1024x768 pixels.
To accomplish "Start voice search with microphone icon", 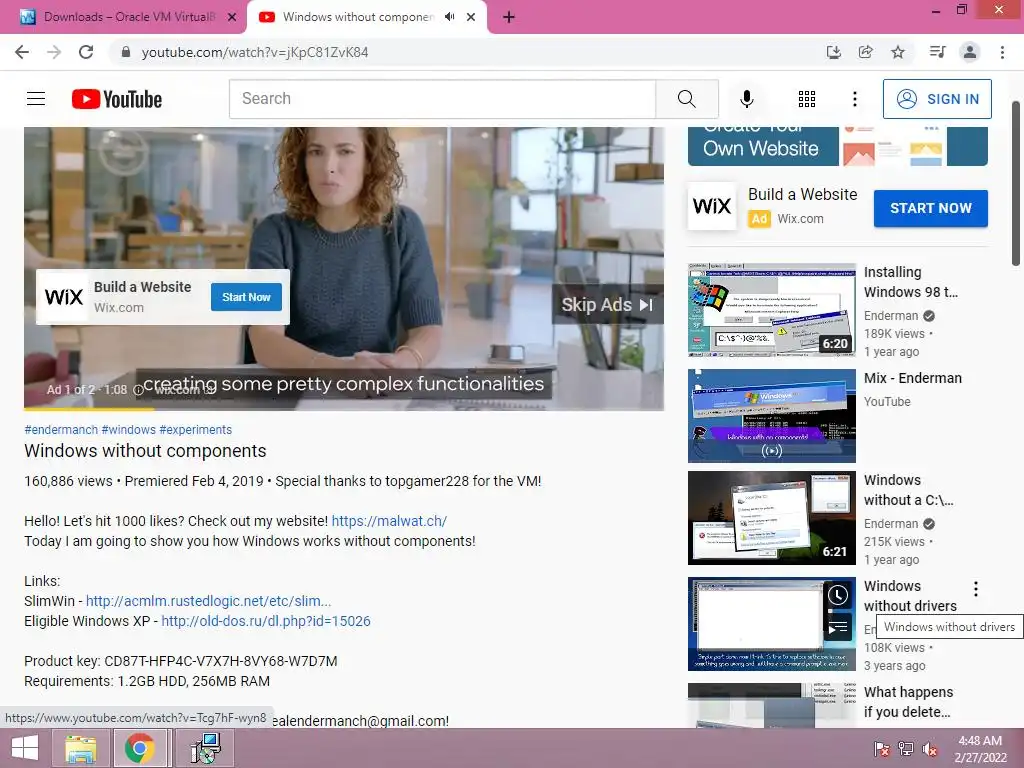I will click(x=746, y=99).
